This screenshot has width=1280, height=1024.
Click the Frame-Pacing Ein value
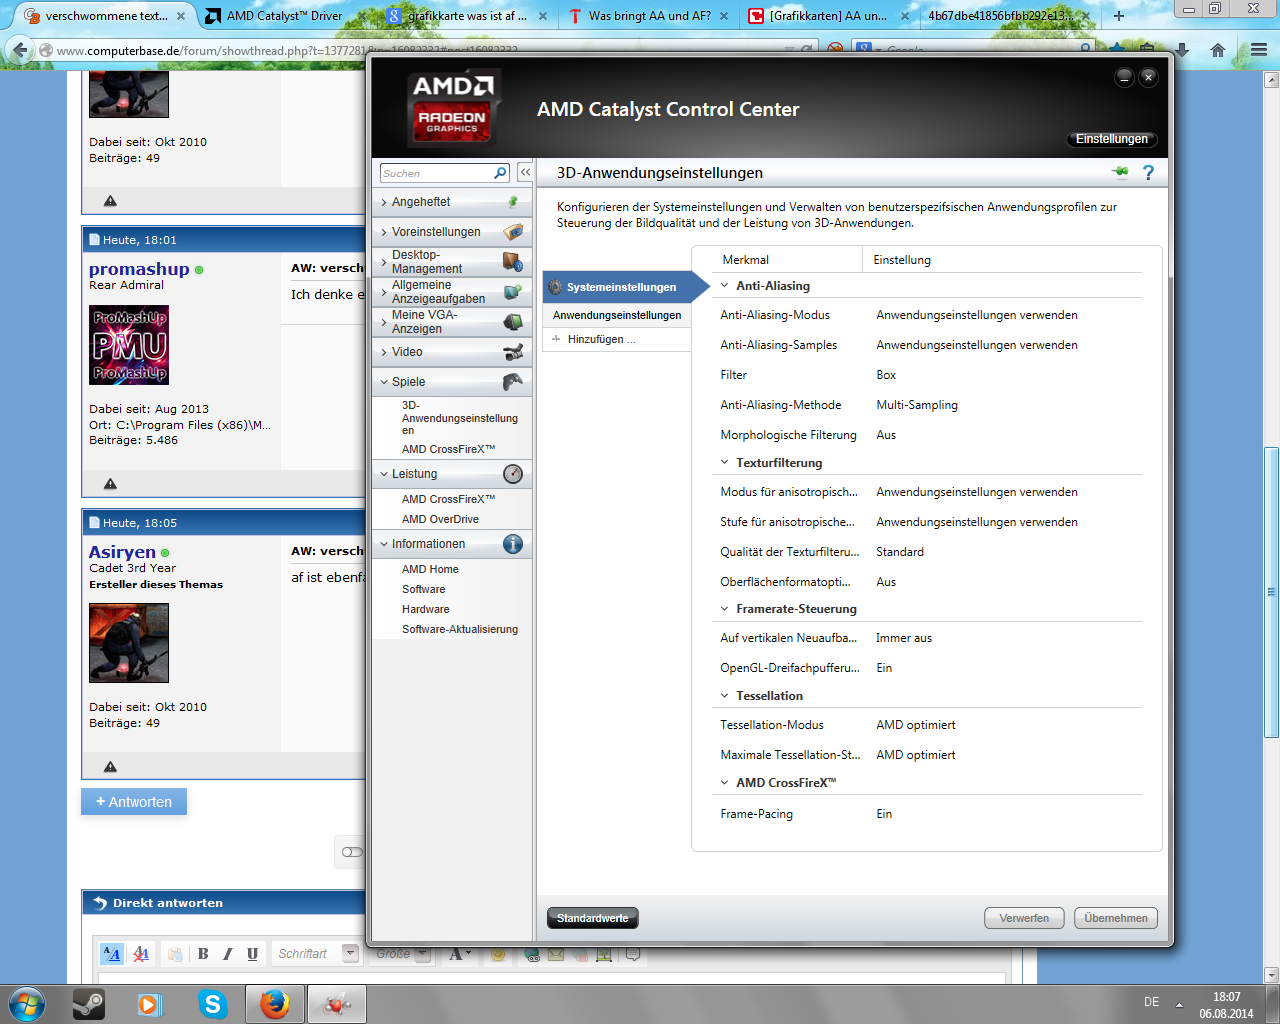coord(884,814)
